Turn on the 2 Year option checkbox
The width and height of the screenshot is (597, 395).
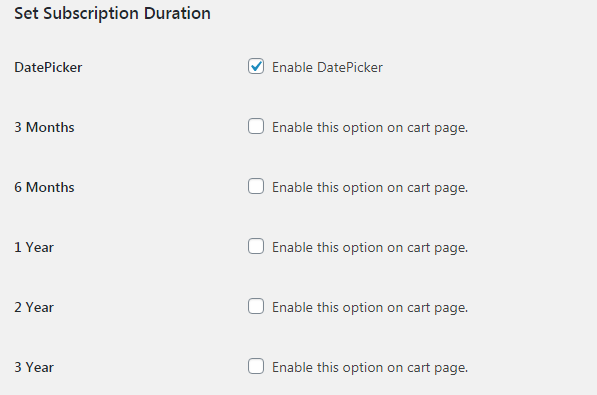tap(256, 306)
